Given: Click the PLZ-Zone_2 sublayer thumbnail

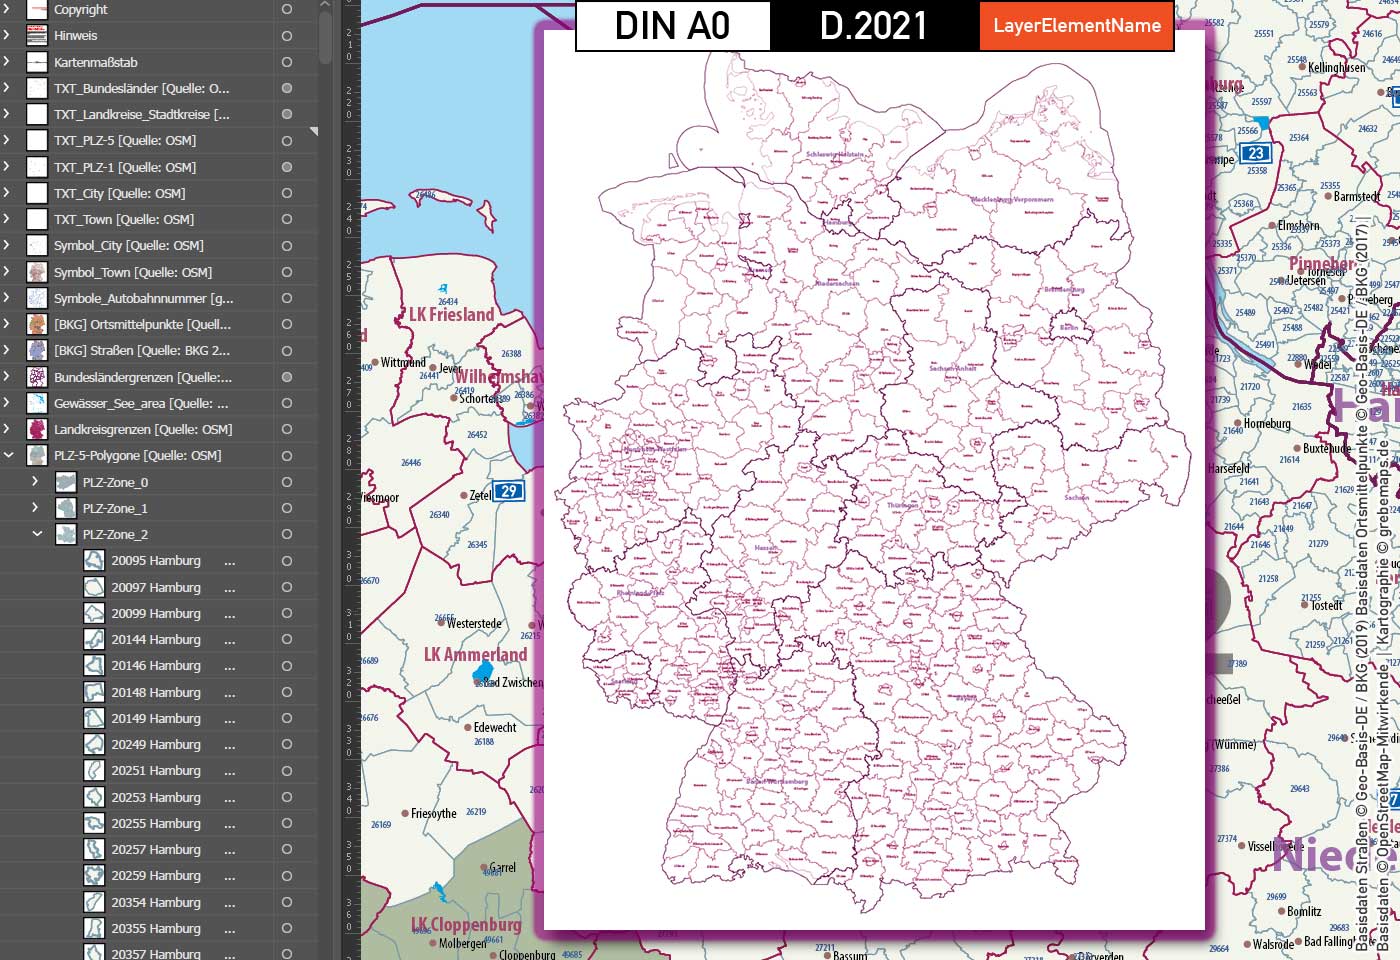Looking at the screenshot, I should point(65,534).
